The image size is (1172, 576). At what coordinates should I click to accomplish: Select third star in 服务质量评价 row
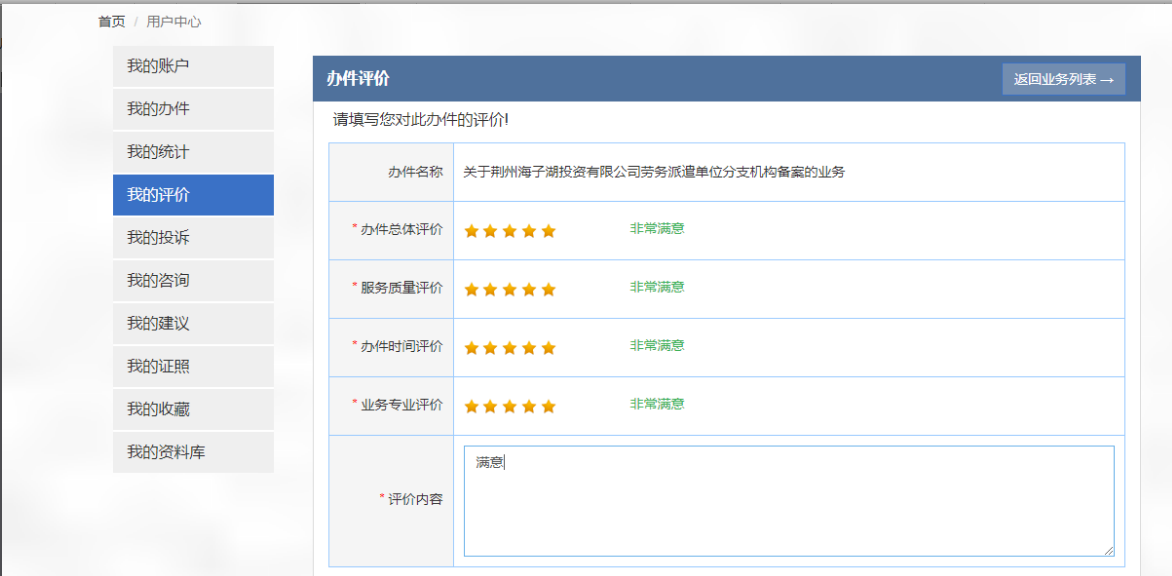coord(510,290)
